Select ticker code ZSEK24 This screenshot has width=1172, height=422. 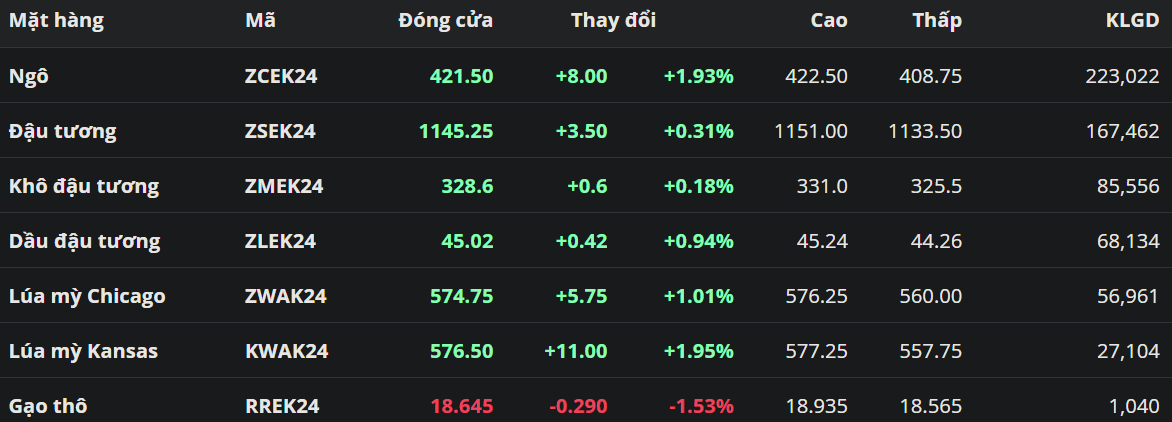[x=280, y=131]
